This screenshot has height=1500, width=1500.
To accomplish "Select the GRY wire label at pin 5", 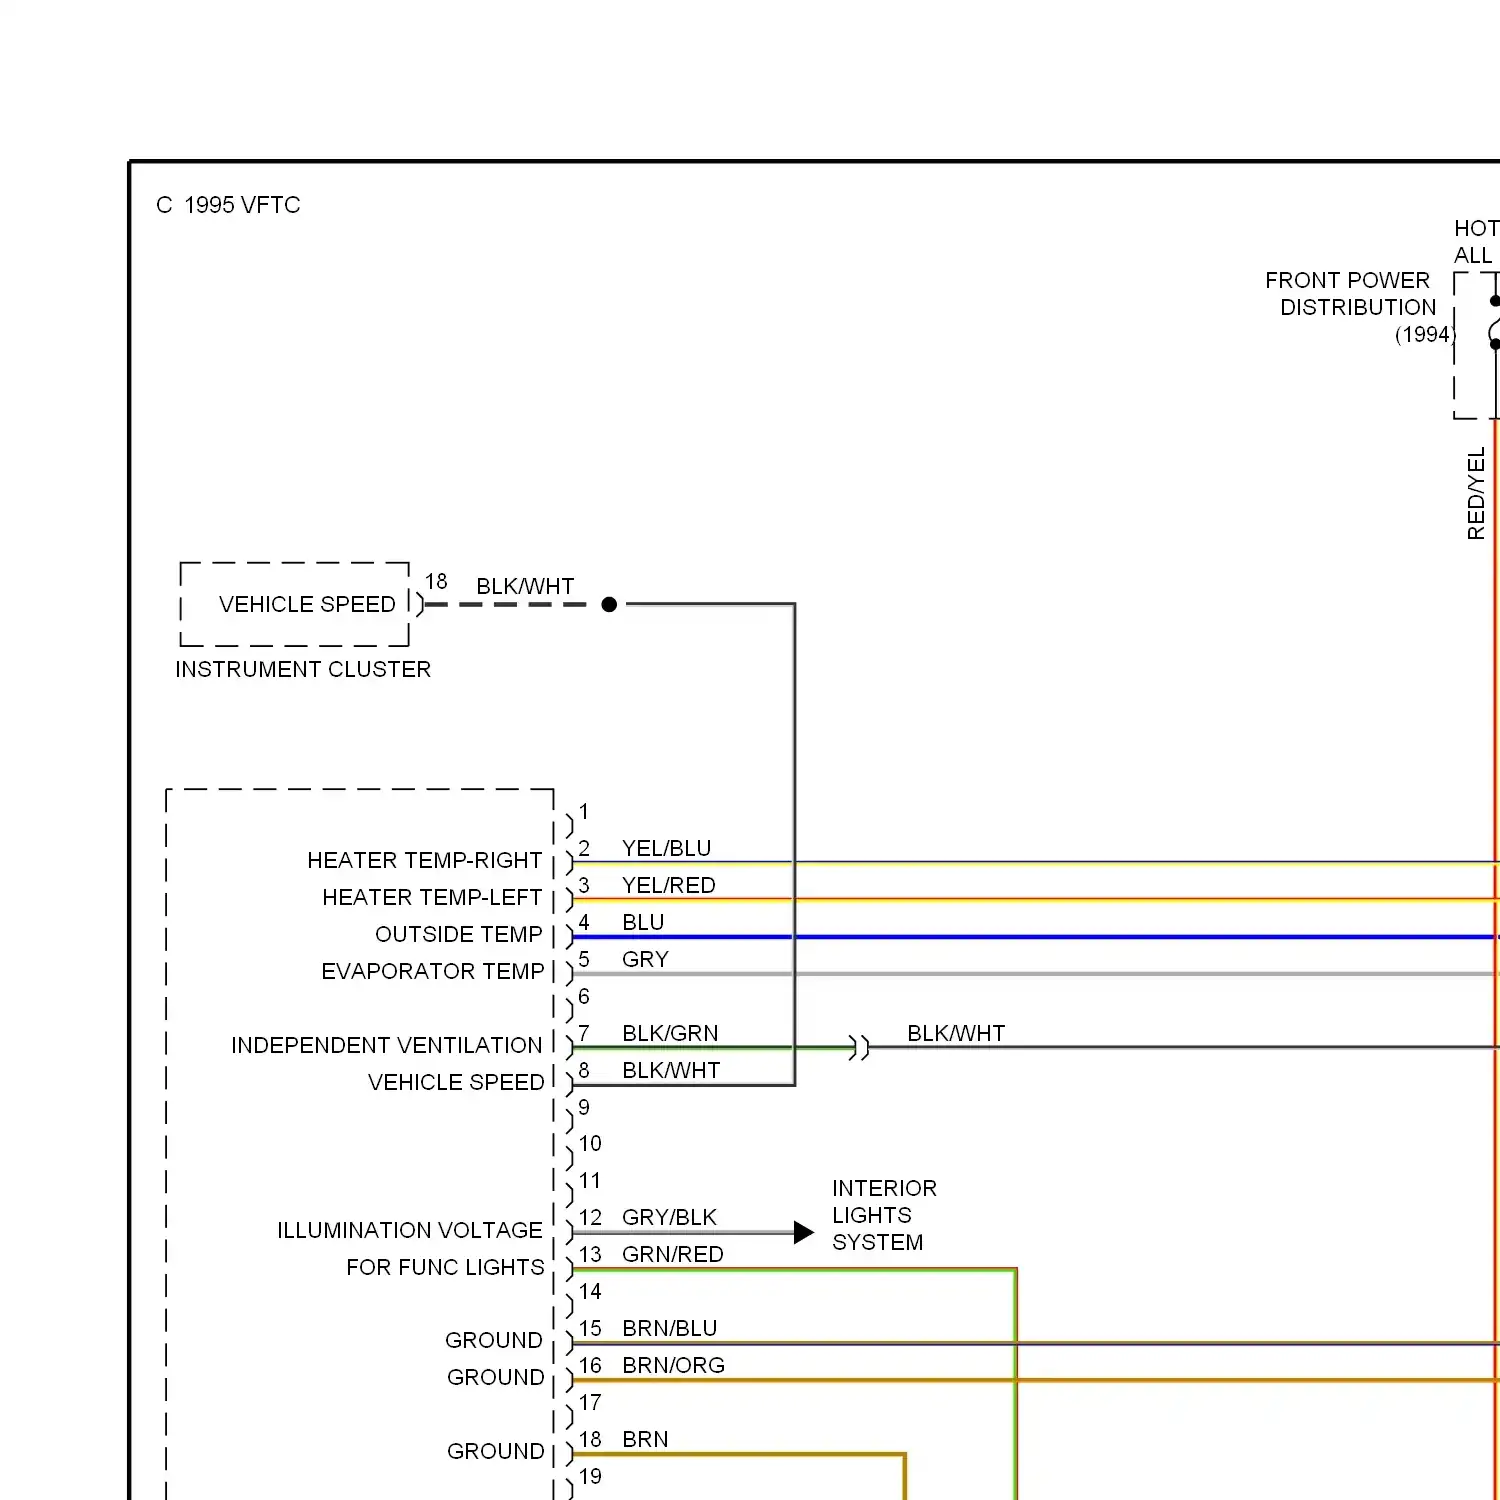I will pyautogui.click(x=645, y=959).
